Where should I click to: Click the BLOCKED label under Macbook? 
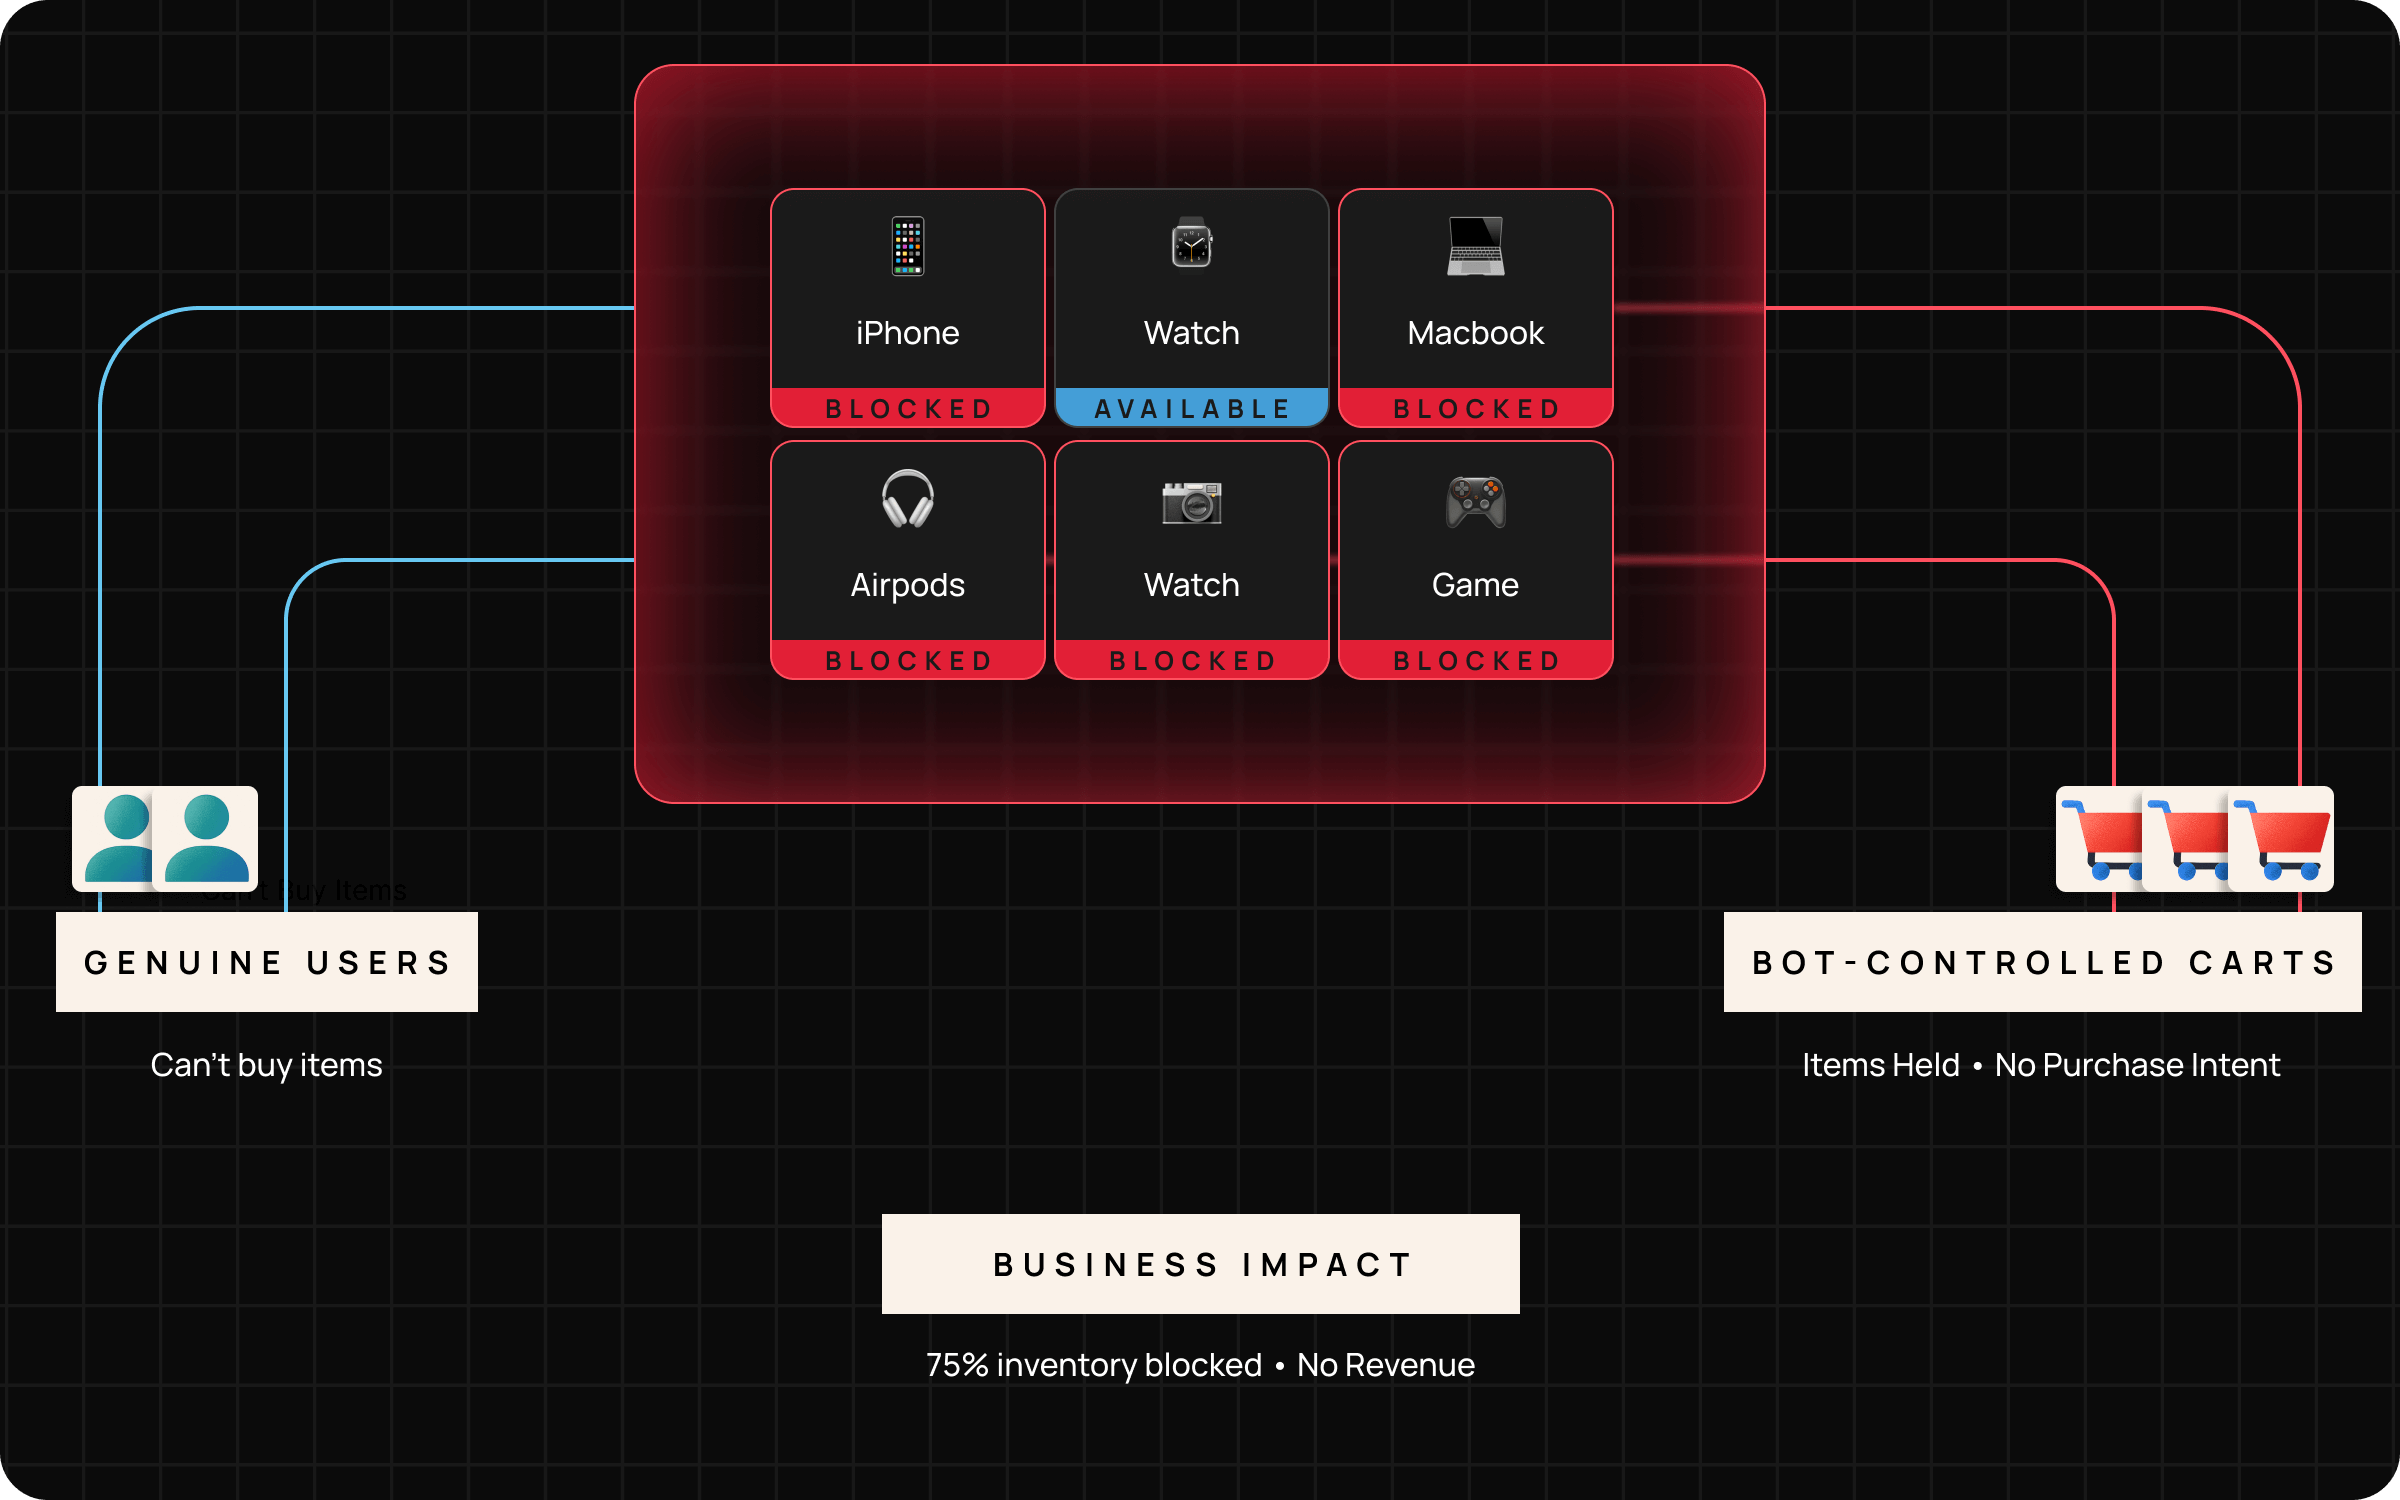[x=1475, y=408]
